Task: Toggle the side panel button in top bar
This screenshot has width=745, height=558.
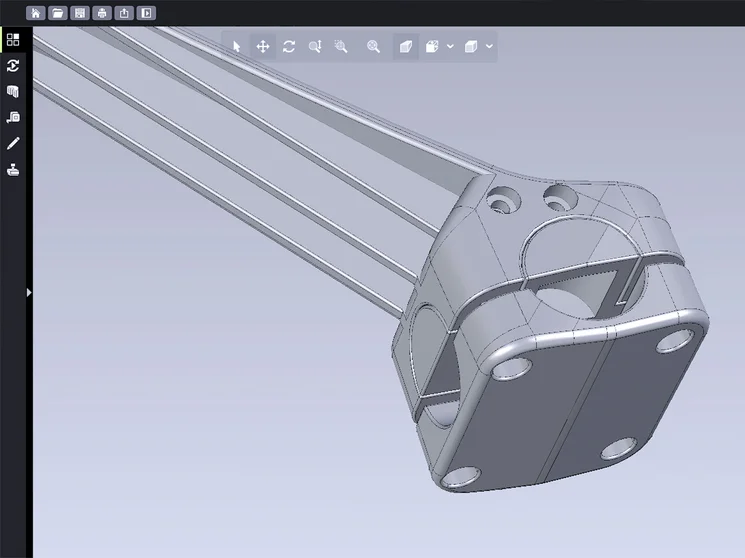Action: coord(146,14)
